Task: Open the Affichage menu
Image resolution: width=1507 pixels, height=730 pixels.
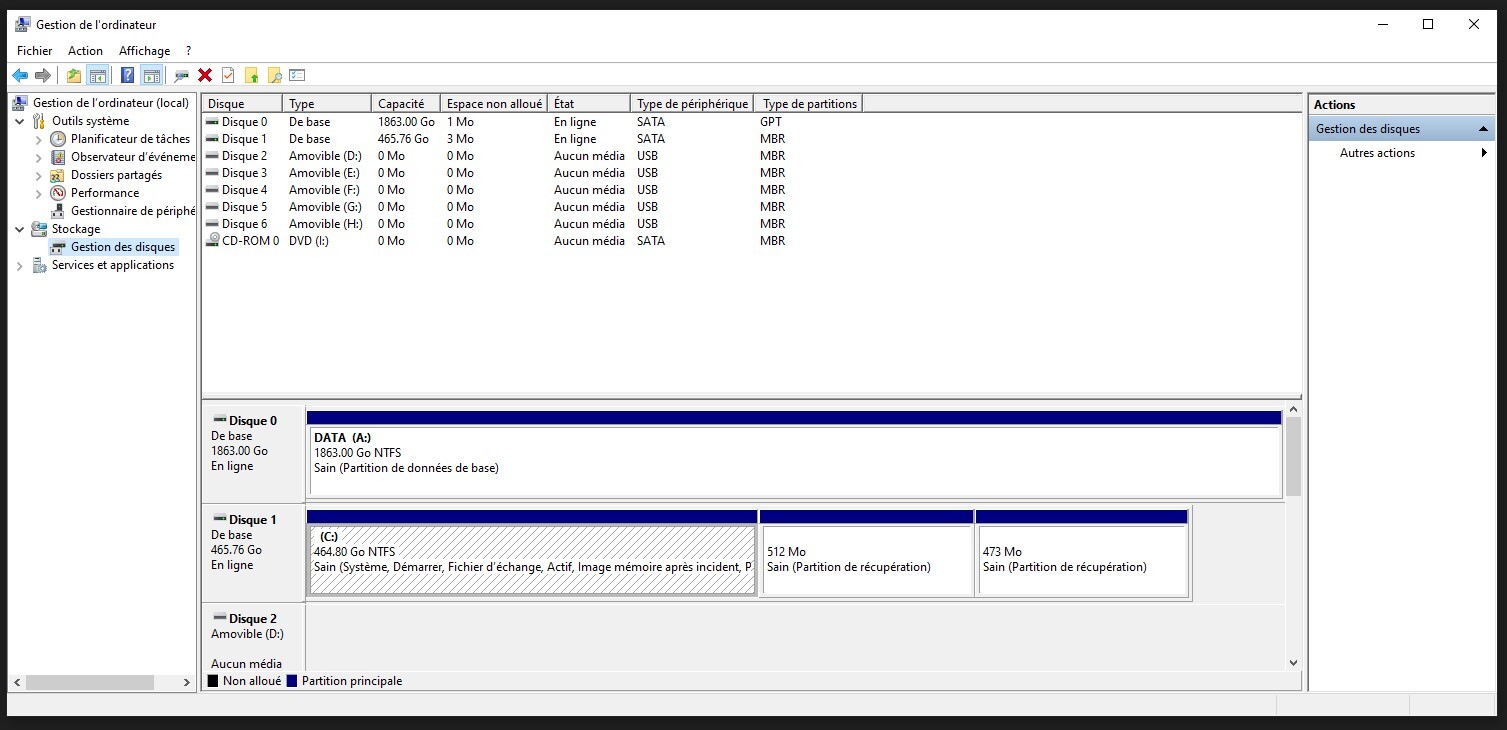Action: 144,51
